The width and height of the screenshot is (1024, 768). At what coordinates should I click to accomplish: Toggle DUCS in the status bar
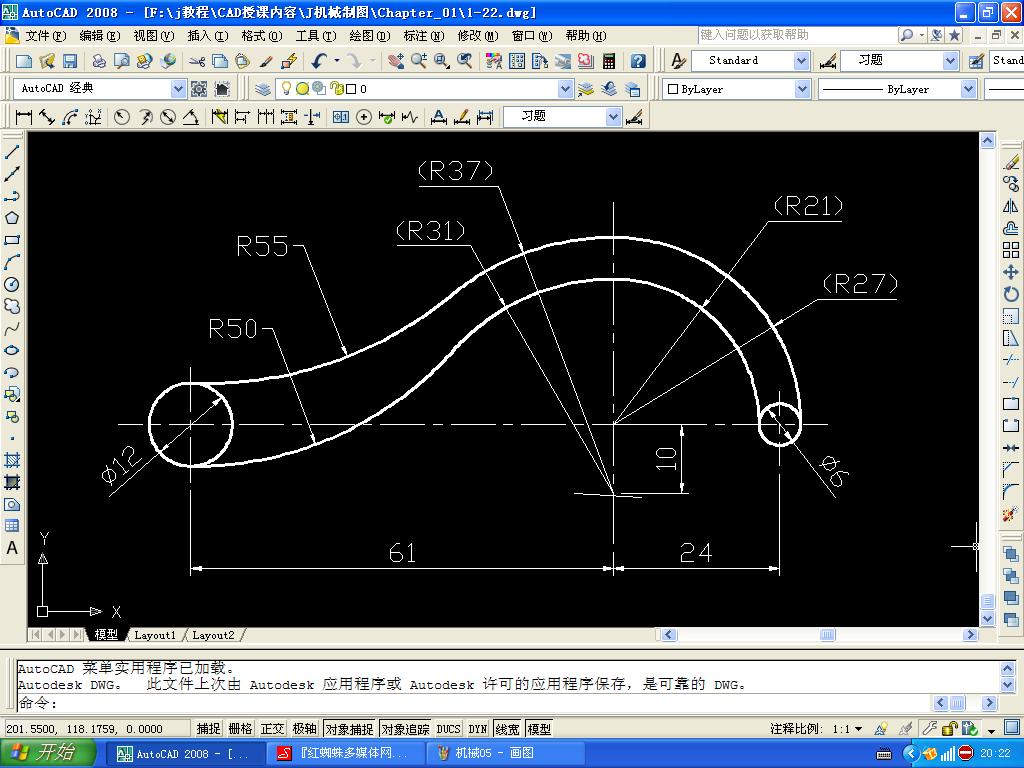click(x=448, y=728)
